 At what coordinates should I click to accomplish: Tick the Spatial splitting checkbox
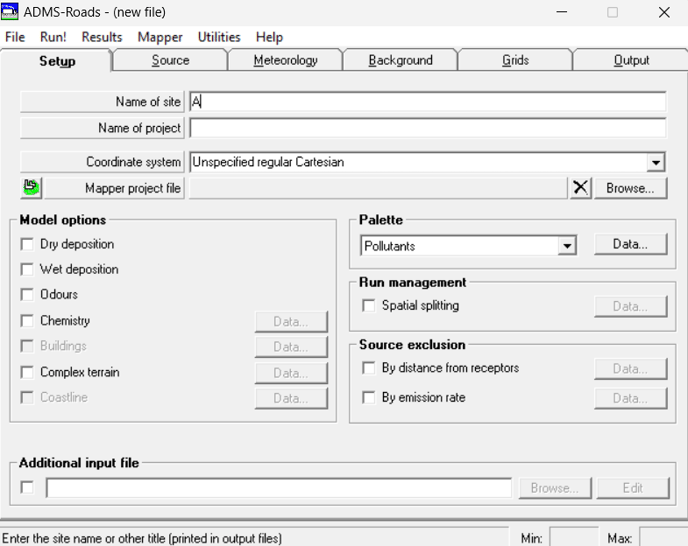coord(369,306)
